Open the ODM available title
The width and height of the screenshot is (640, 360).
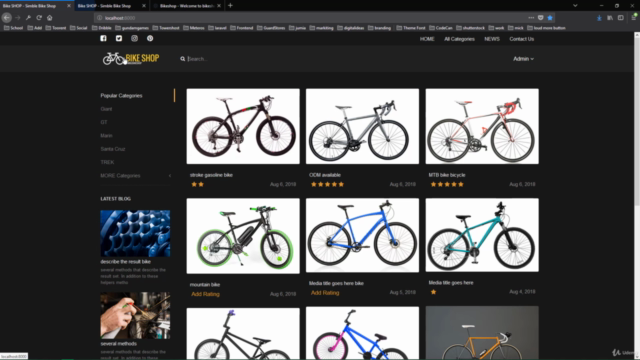pyautogui.click(x=325, y=175)
